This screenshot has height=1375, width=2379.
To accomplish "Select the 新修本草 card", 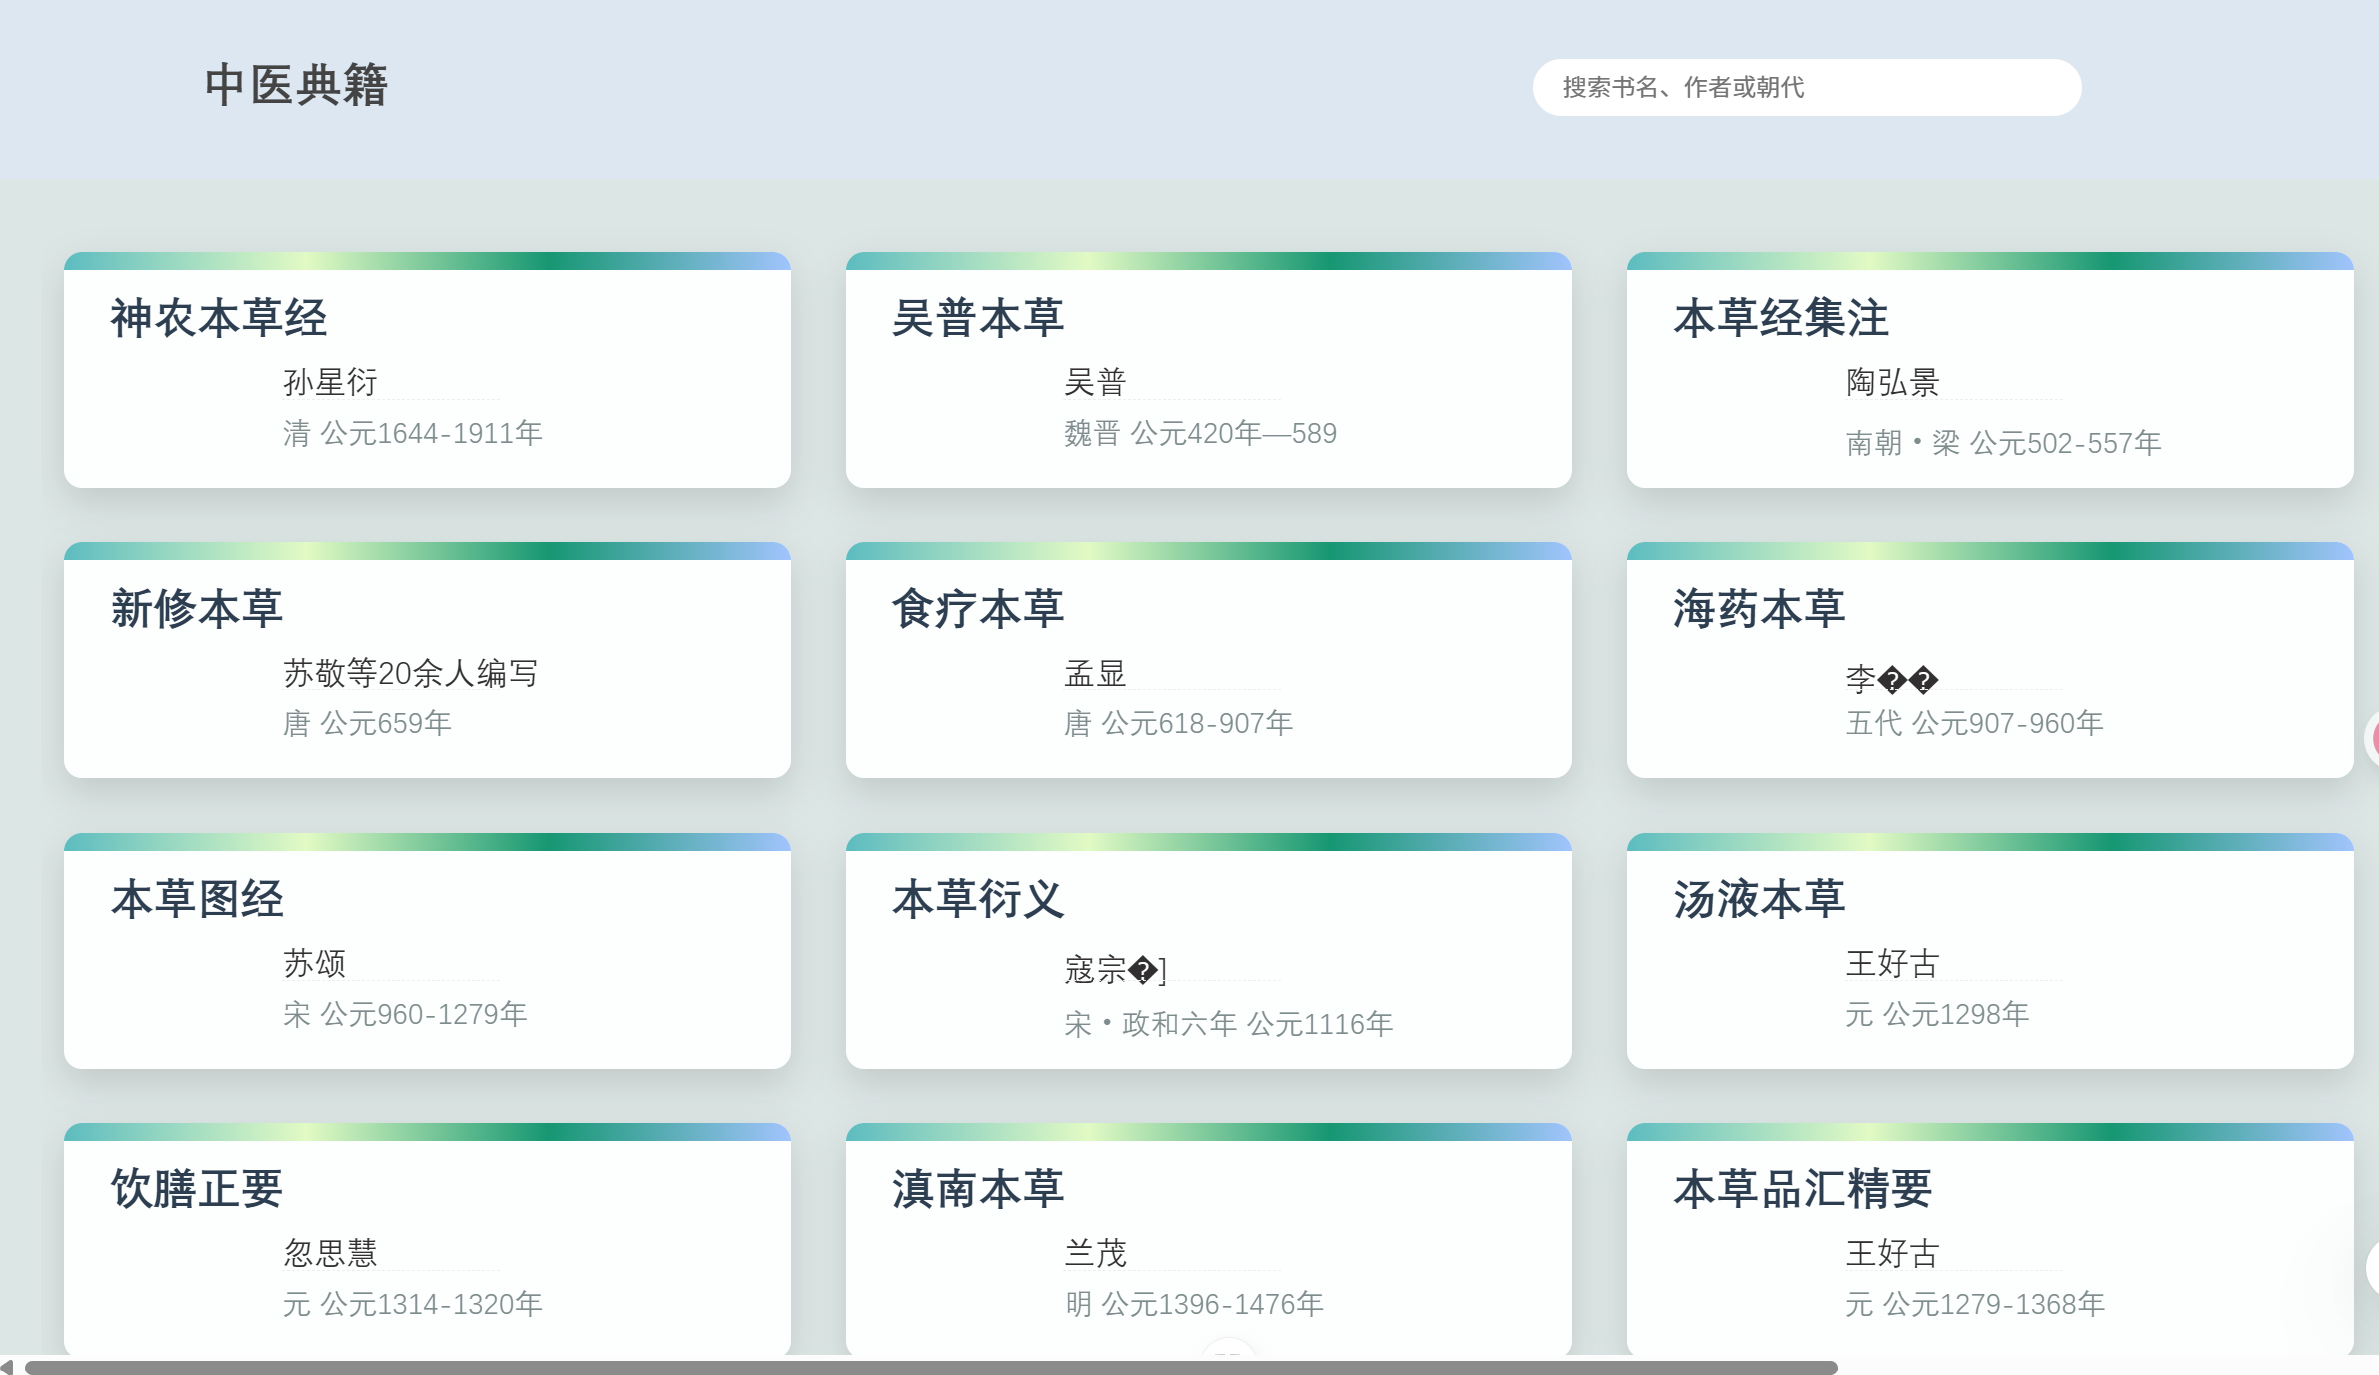I will tap(427, 662).
